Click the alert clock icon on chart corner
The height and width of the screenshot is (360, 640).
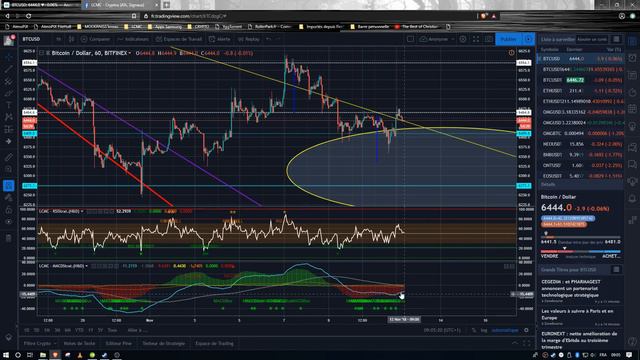click(511, 53)
